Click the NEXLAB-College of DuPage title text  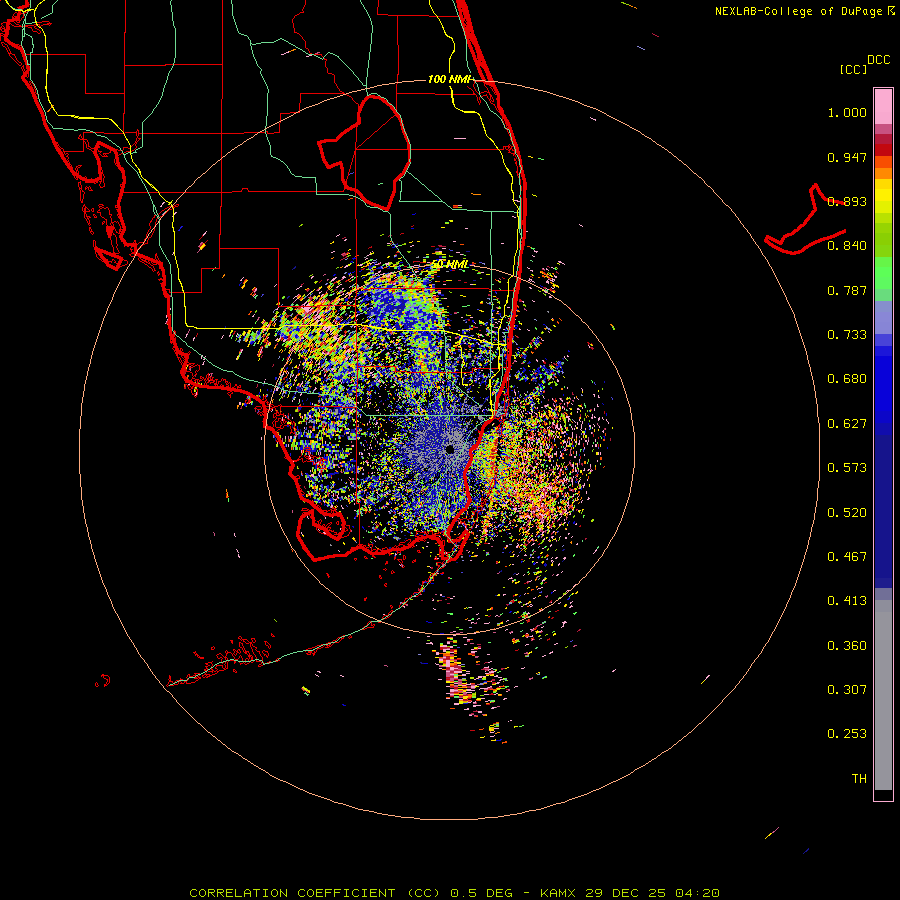pos(798,11)
